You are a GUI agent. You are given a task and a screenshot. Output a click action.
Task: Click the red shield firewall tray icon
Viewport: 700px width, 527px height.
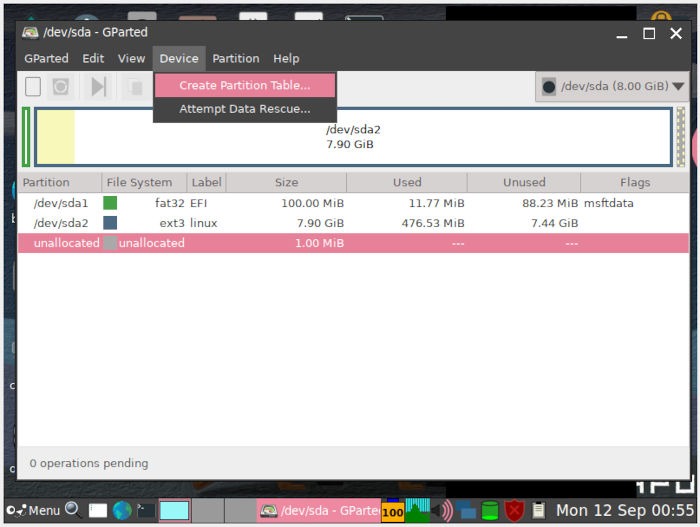point(514,510)
